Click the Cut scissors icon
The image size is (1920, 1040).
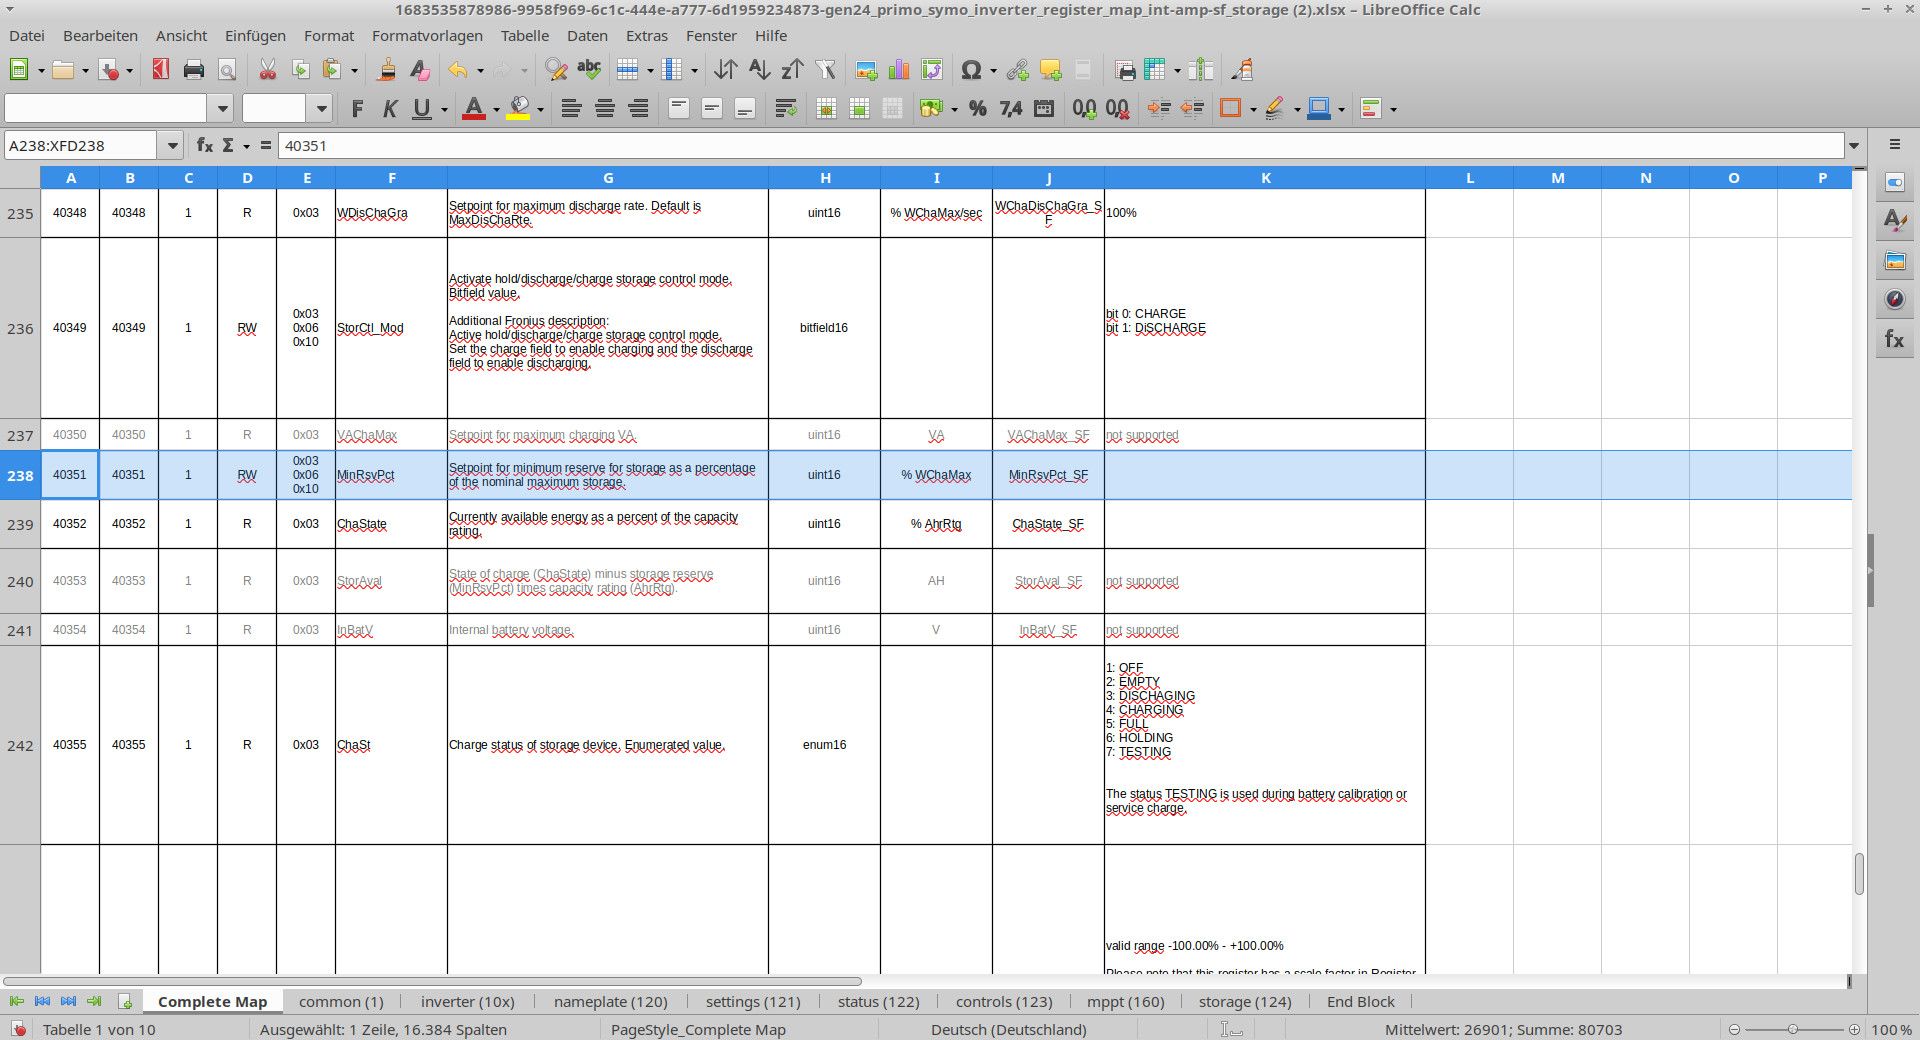point(267,70)
